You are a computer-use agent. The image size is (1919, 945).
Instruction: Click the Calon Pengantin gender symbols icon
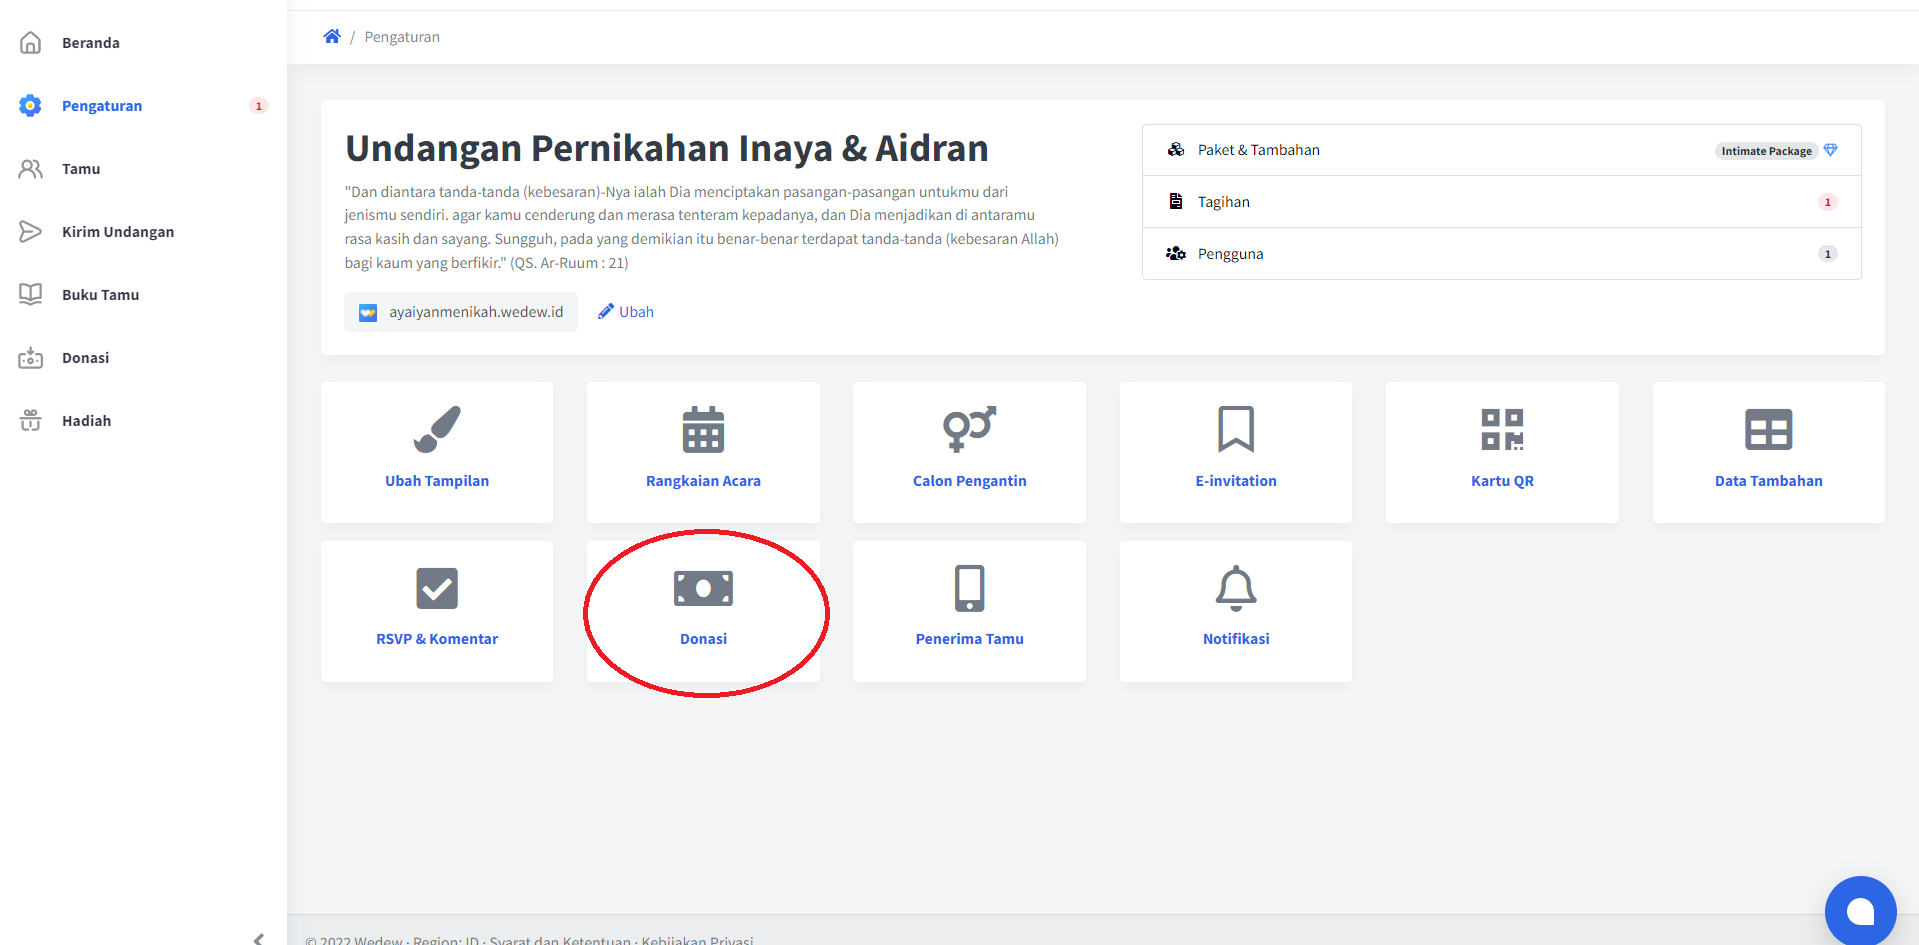[x=969, y=429]
